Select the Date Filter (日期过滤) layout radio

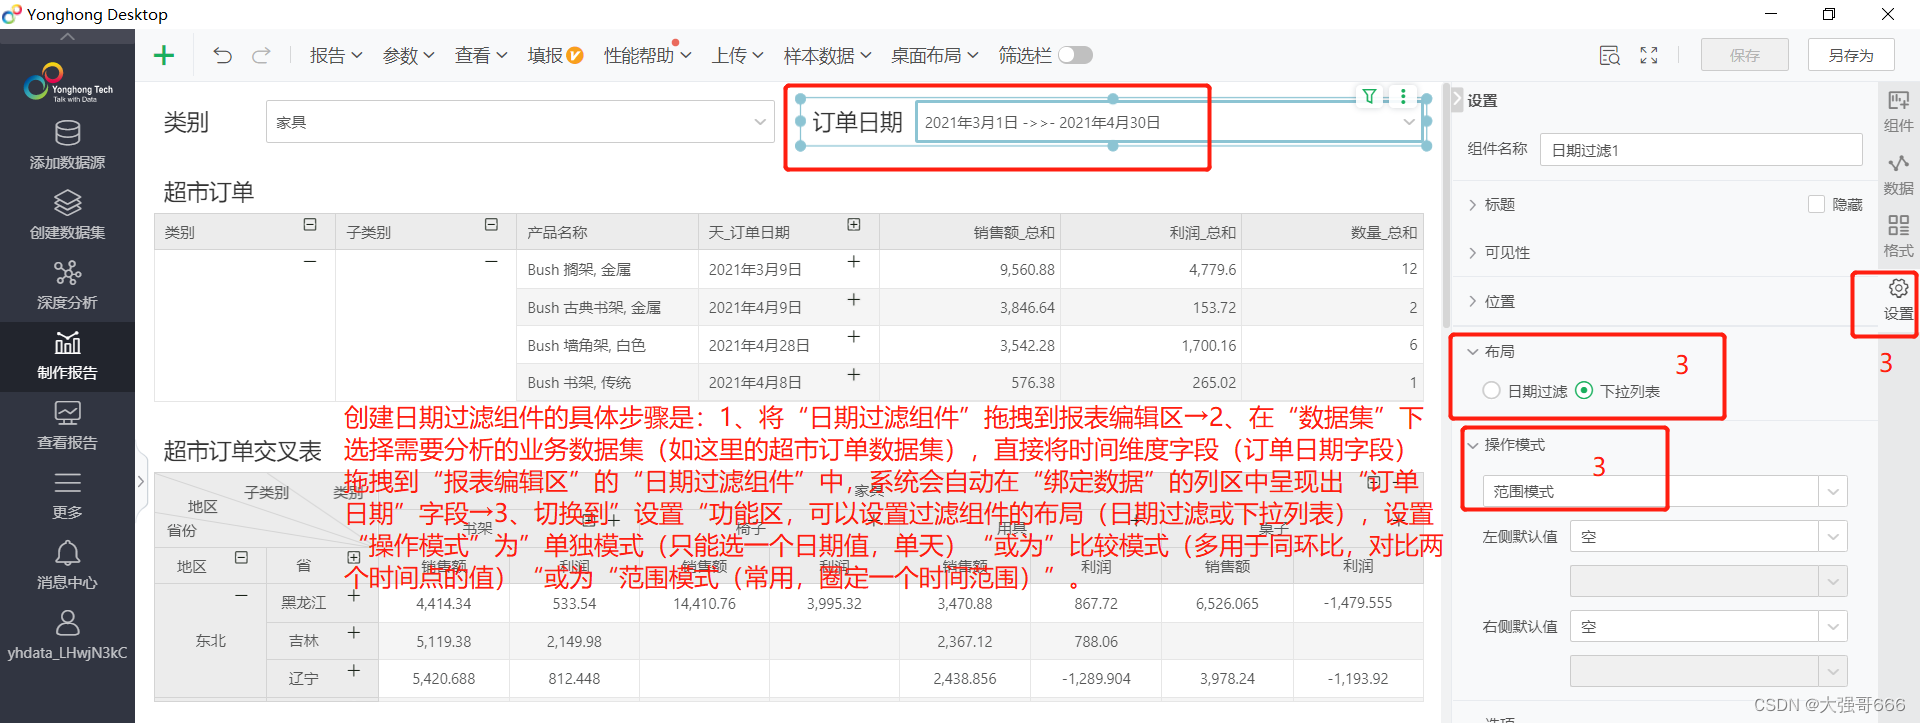[1491, 390]
